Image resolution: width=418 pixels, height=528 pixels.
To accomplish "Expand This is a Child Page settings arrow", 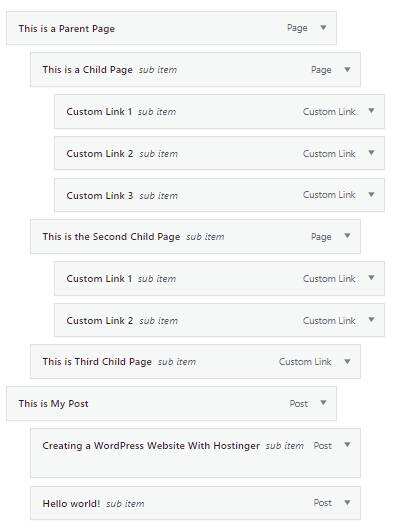I will [347, 69].
